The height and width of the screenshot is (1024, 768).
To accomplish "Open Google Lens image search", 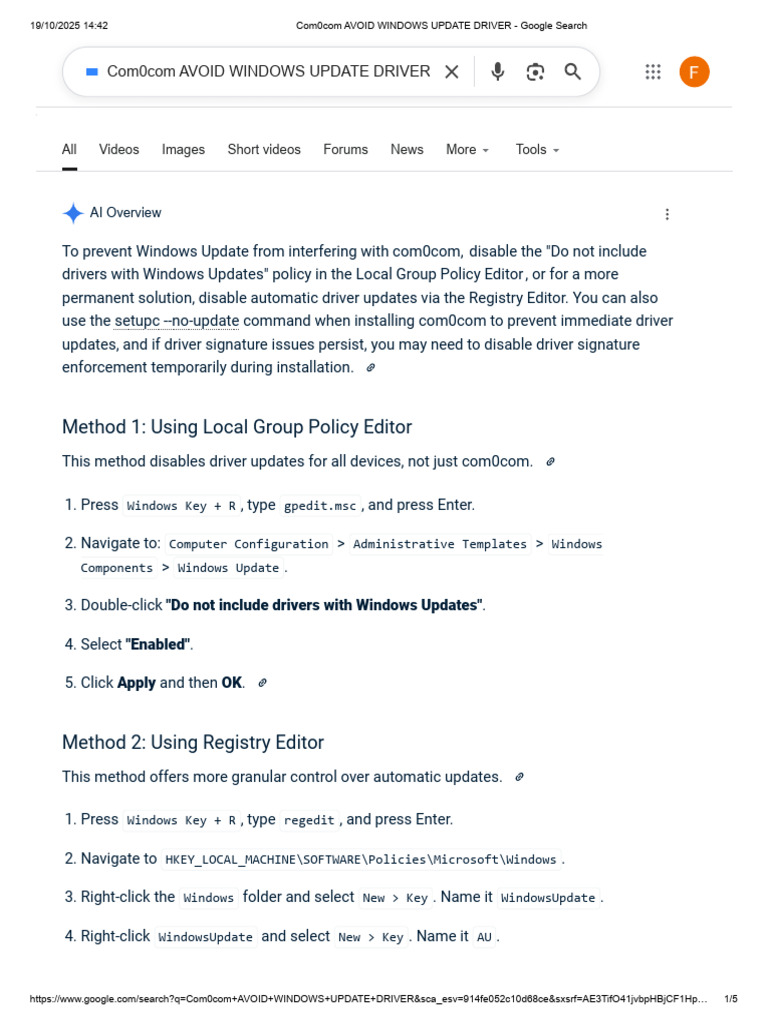I will click(x=535, y=72).
